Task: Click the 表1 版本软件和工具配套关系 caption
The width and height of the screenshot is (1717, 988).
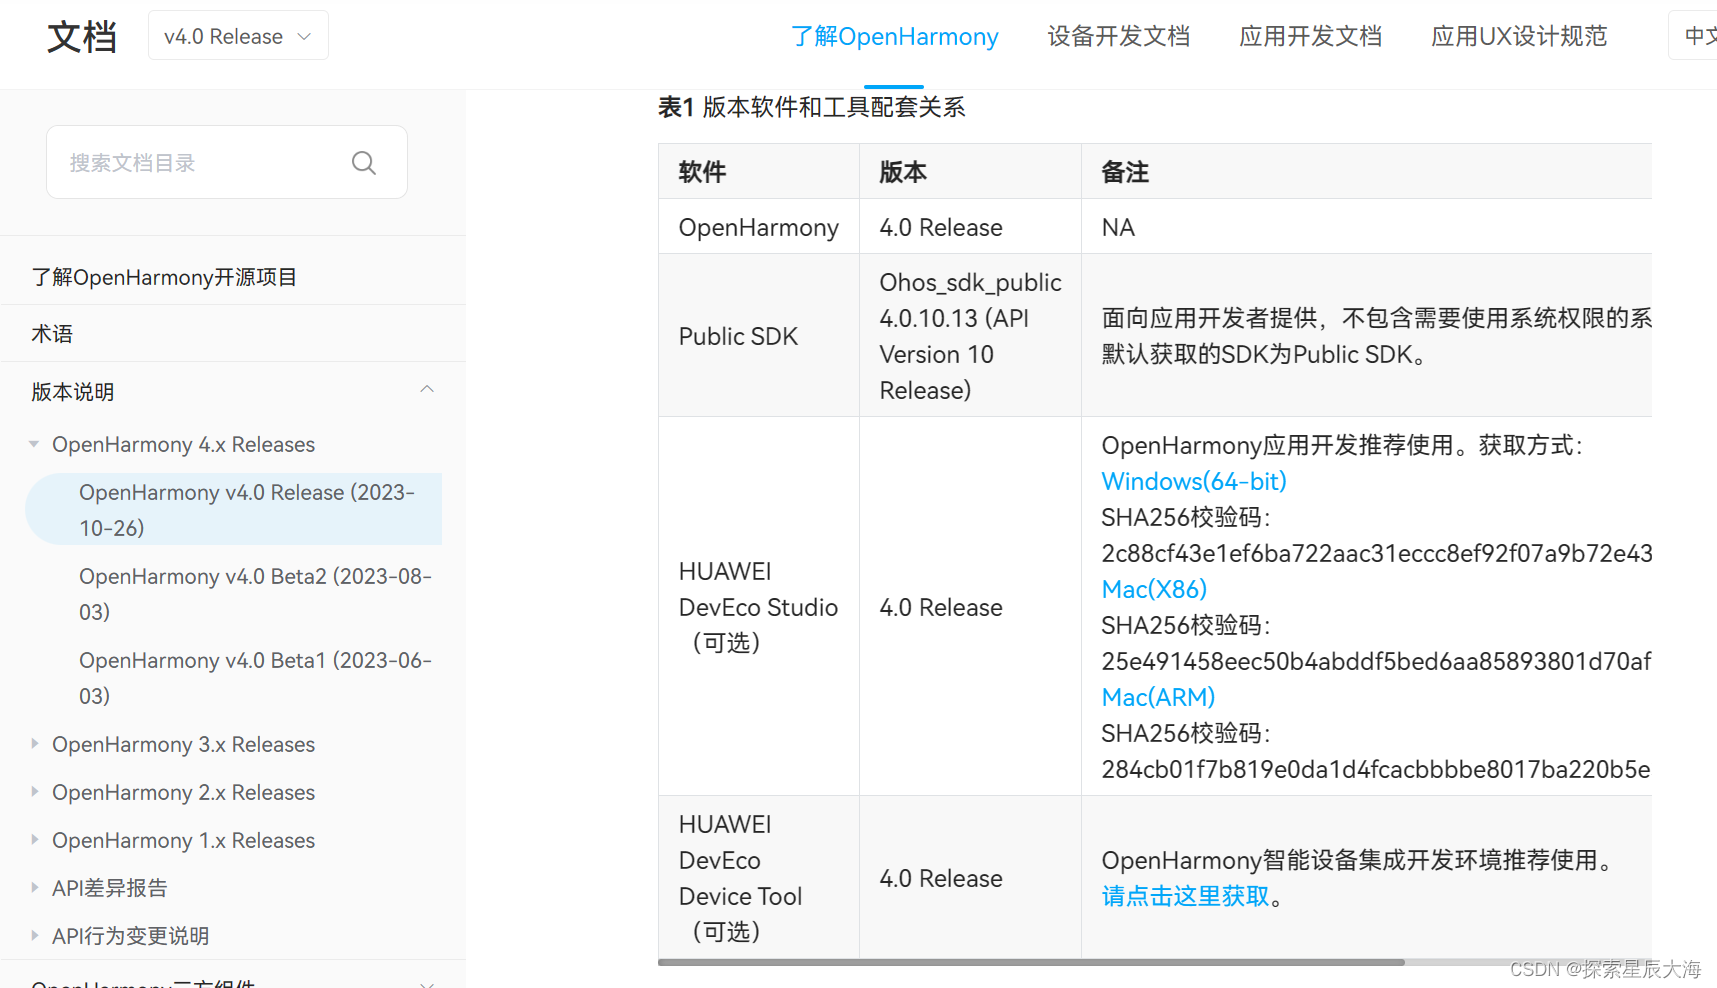Action: (x=811, y=107)
